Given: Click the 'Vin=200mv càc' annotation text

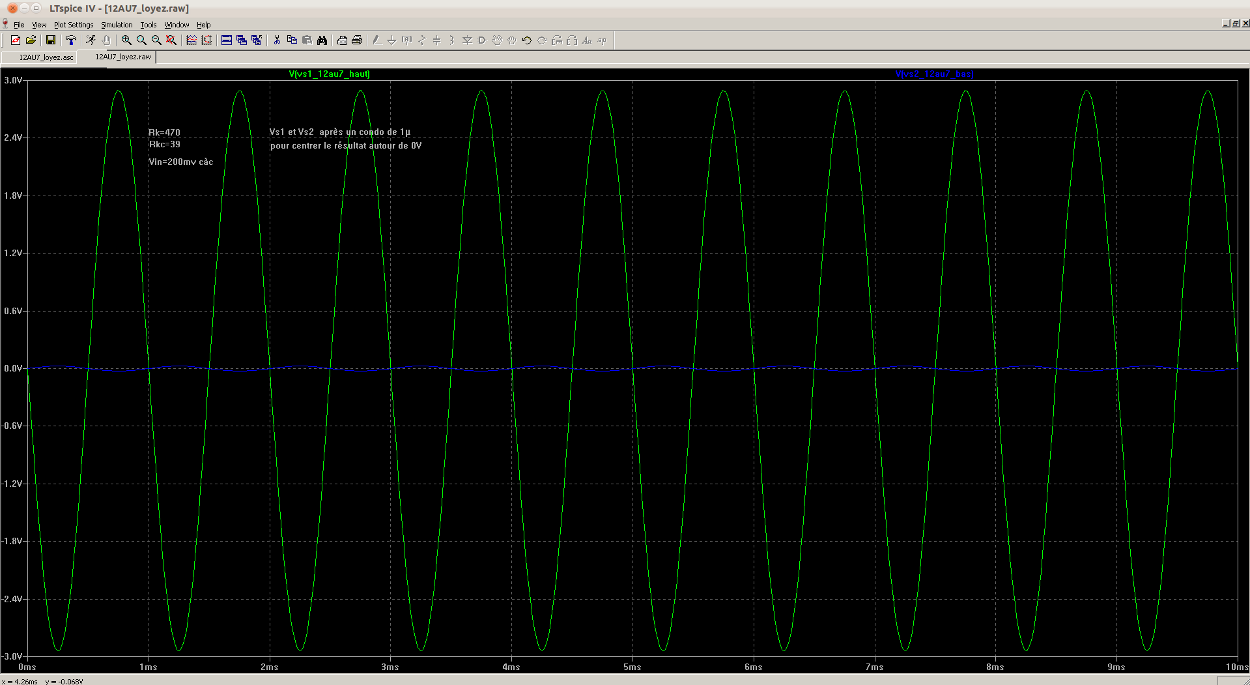Looking at the screenshot, I should click(x=181, y=160).
